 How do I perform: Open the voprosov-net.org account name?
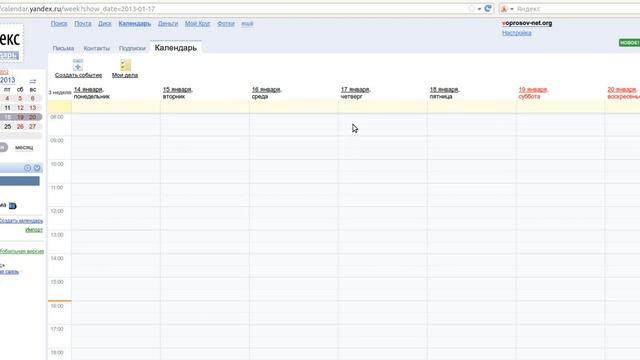click(x=527, y=23)
